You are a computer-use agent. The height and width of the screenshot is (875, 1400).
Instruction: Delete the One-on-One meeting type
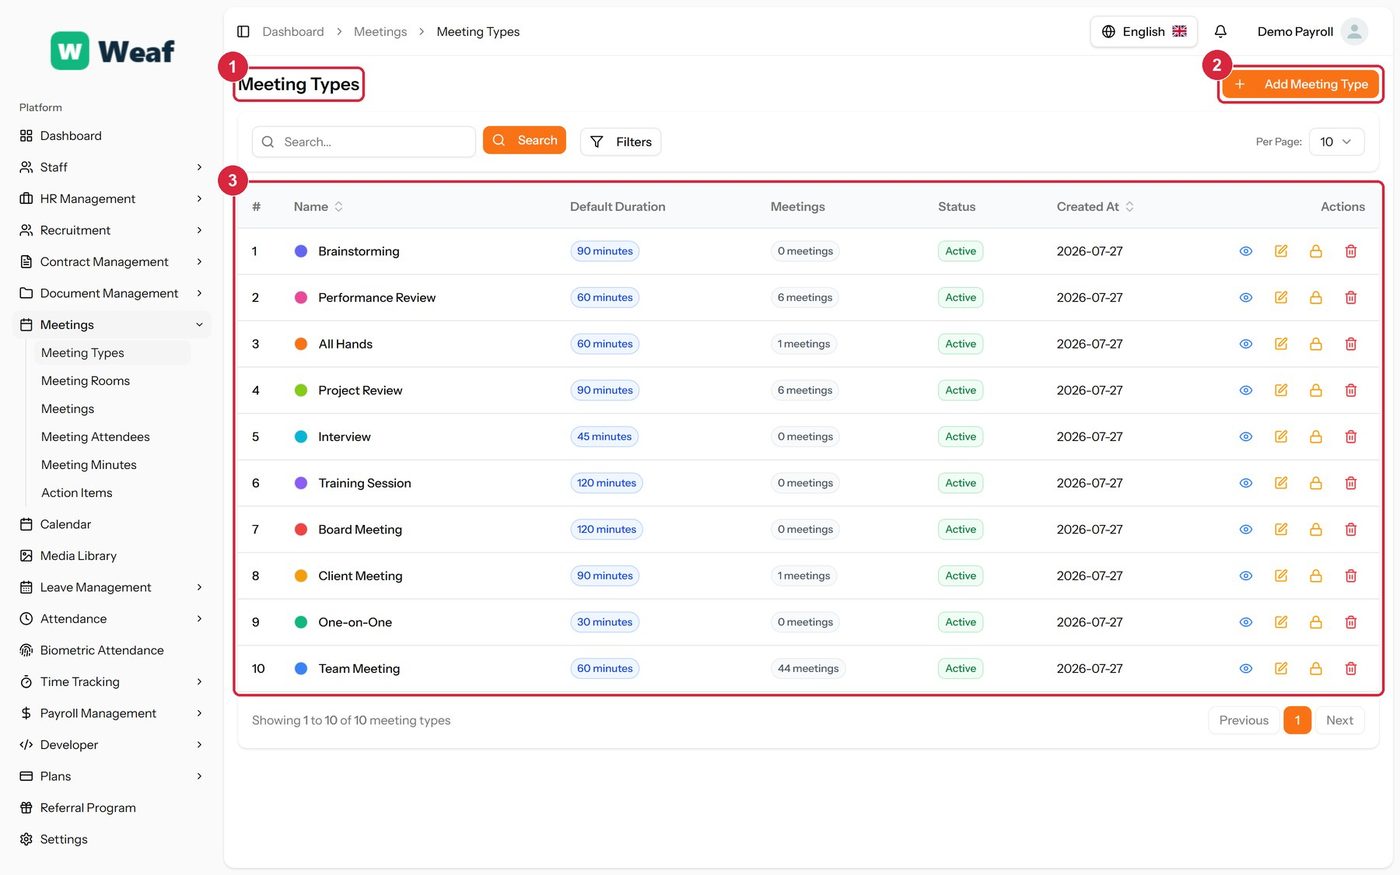point(1351,622)
